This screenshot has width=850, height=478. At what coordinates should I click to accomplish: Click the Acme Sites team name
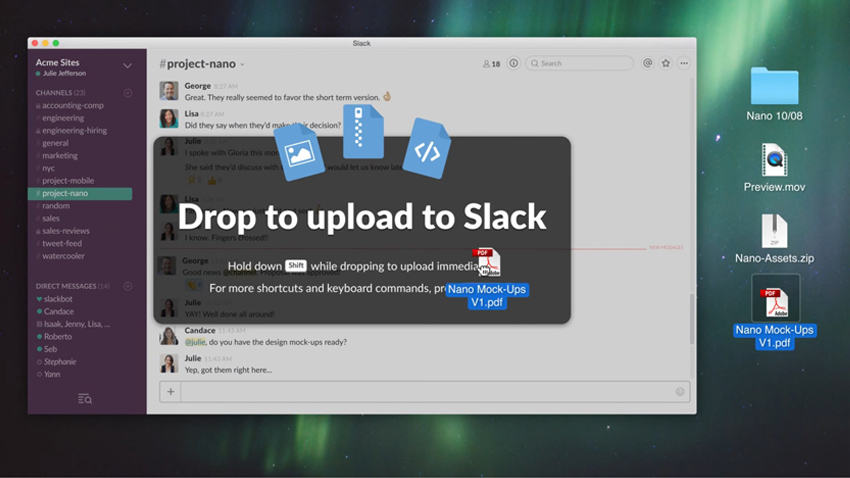click(57, 62)
